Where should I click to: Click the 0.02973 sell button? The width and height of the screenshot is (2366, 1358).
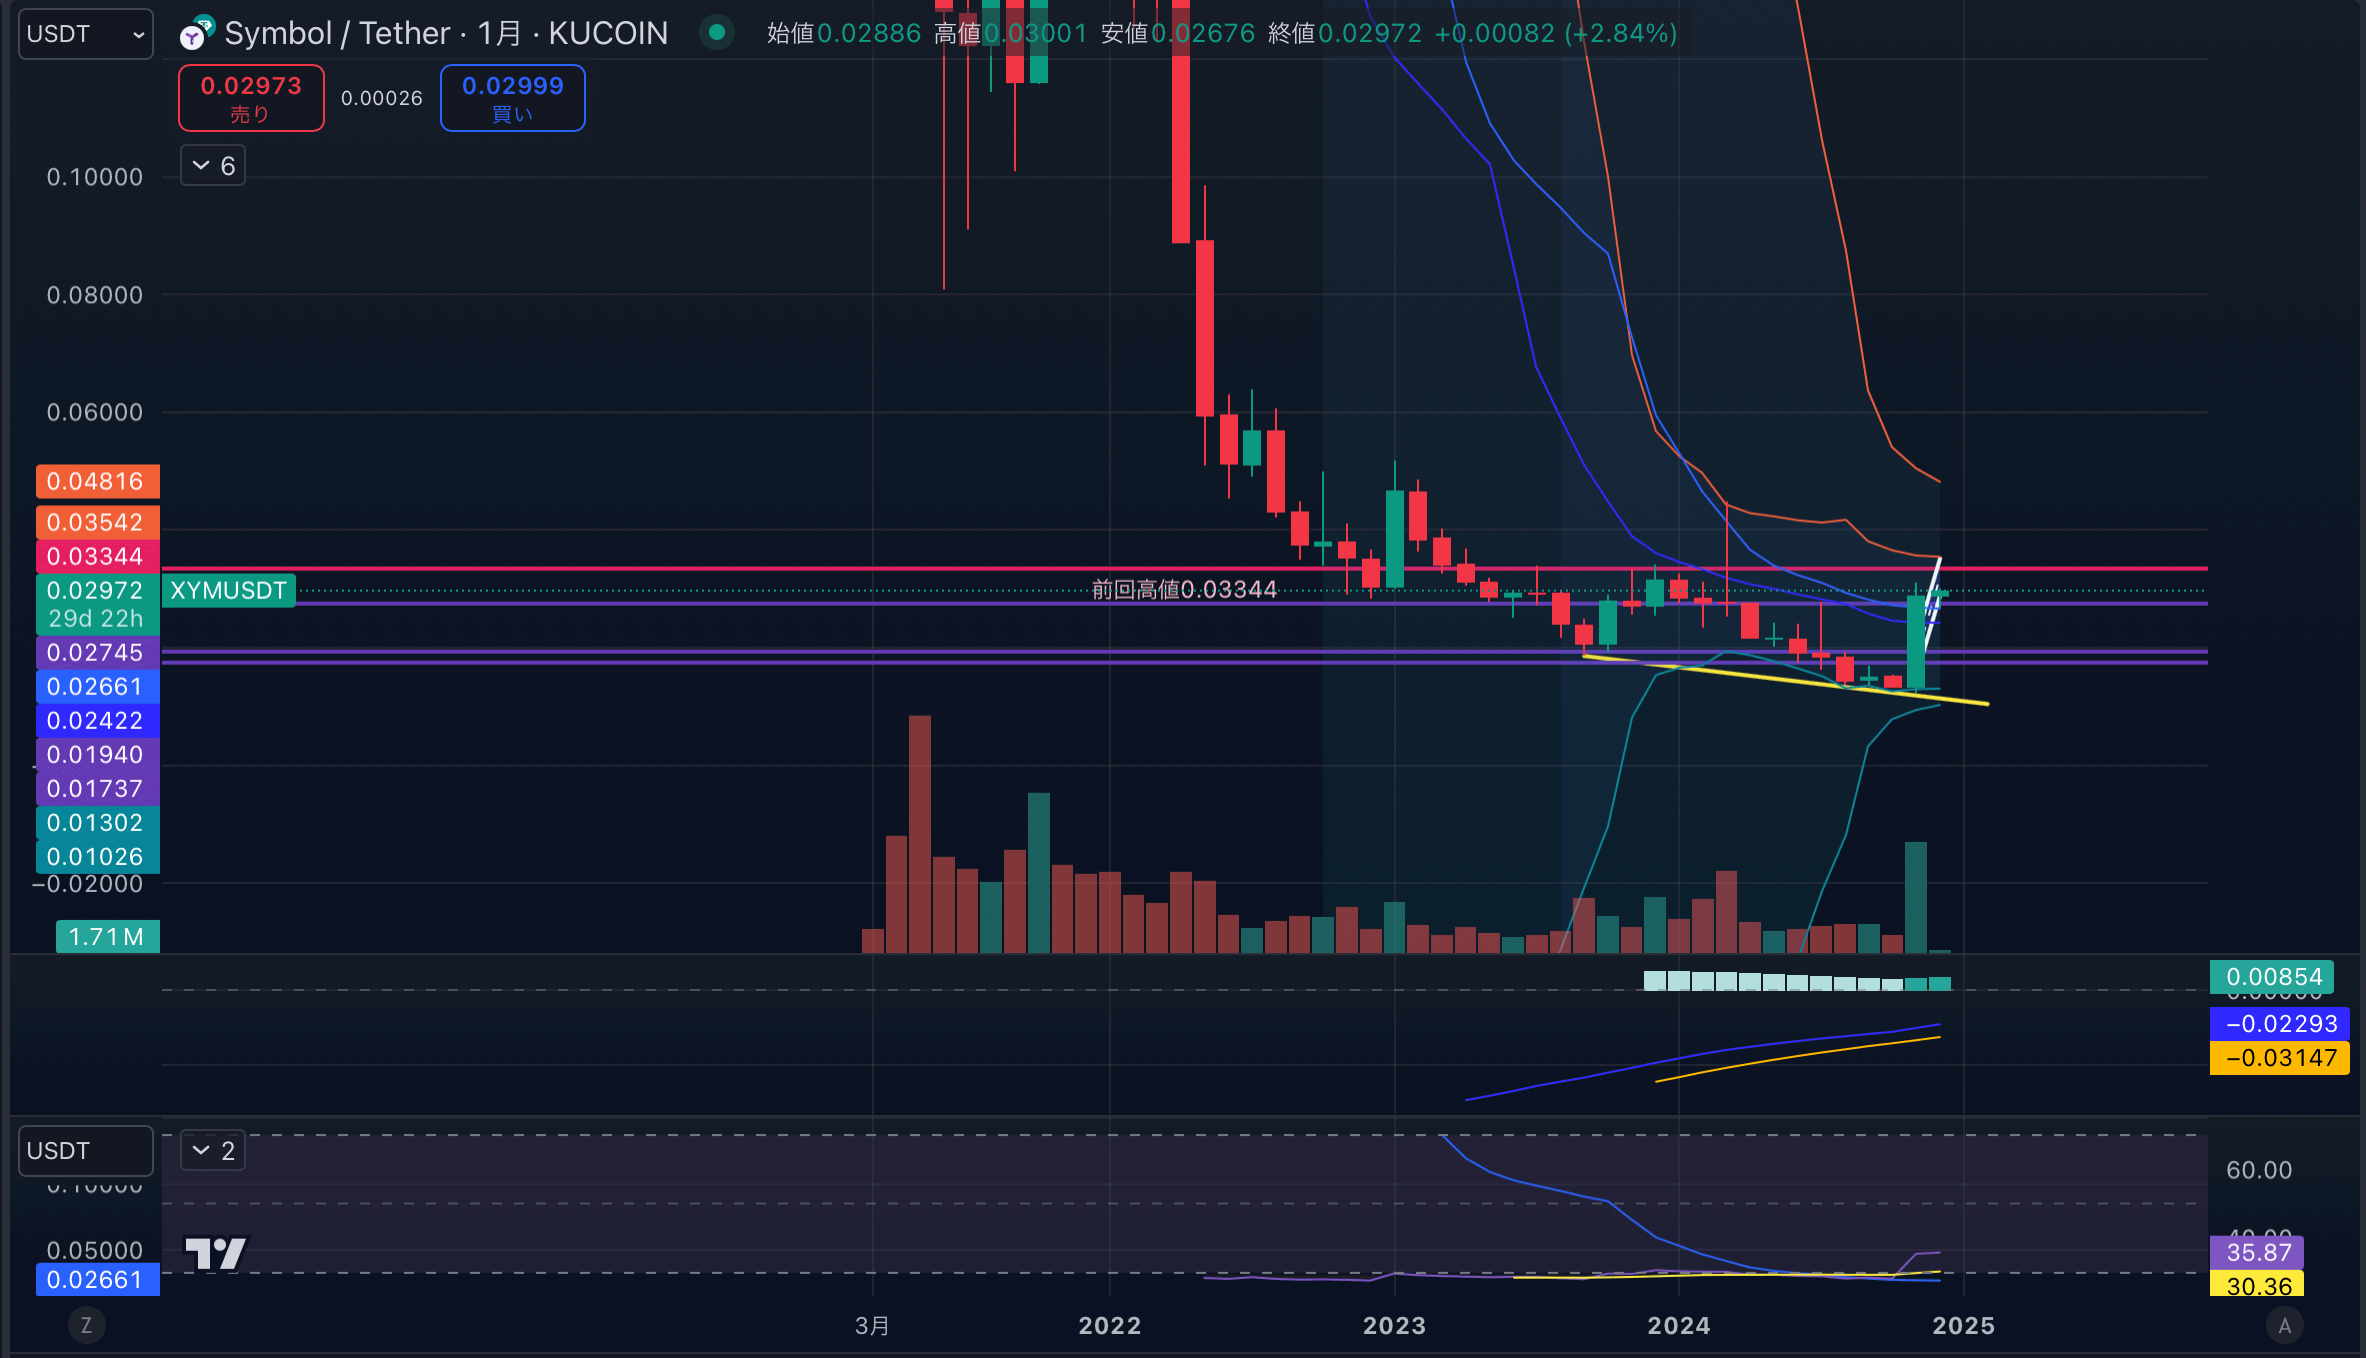point(251,98)
